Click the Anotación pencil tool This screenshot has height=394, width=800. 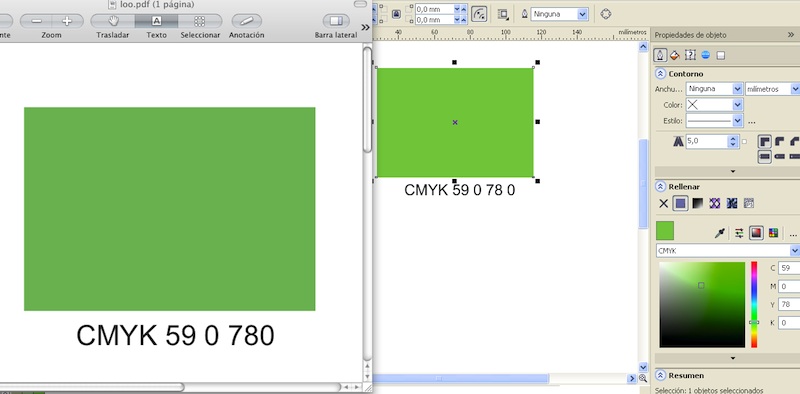tap(246, 21)
